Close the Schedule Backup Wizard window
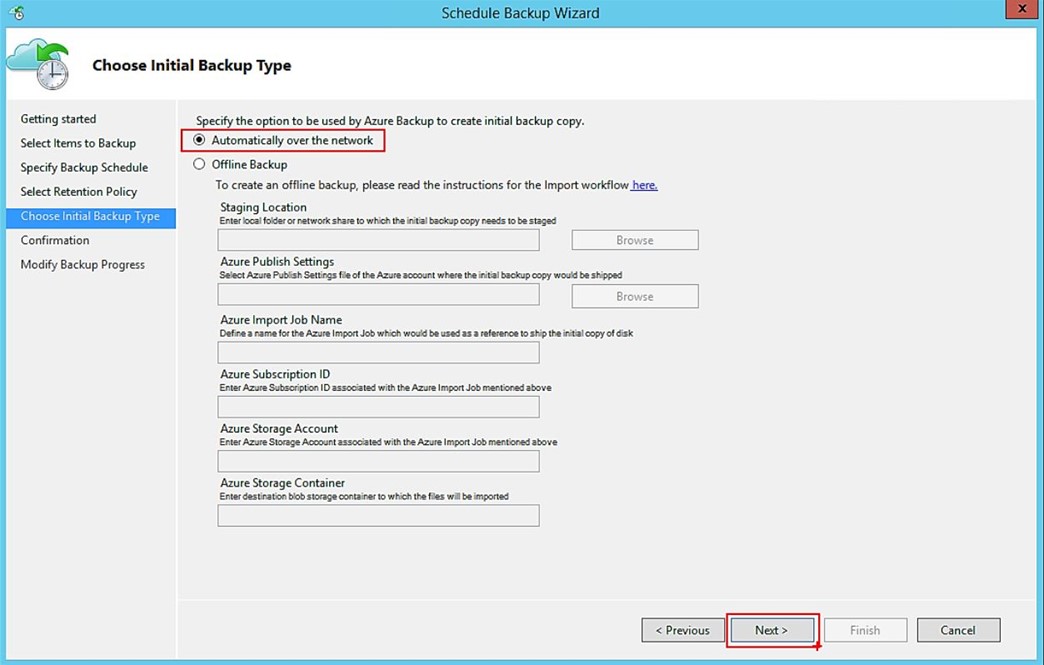 (1021, 9)
